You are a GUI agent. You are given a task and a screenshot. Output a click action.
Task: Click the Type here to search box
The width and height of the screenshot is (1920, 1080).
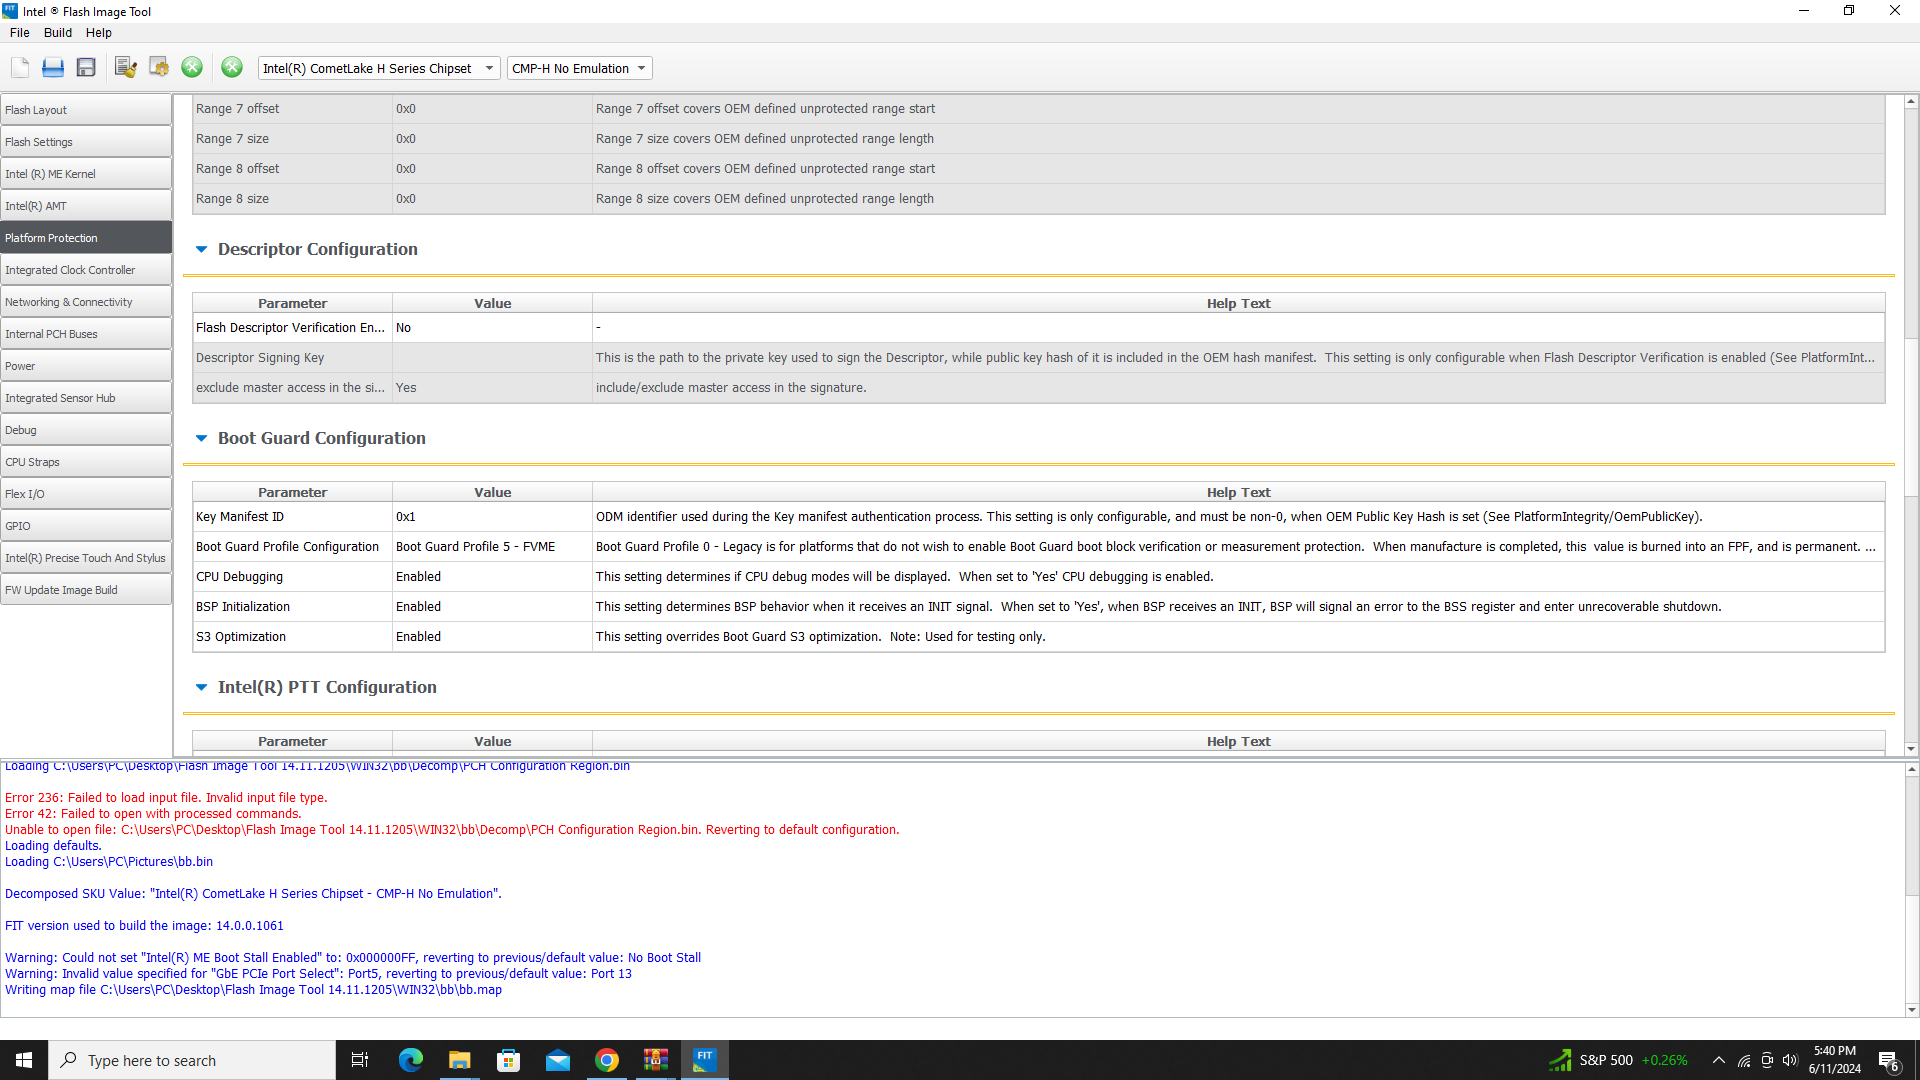pos(192,1060)
